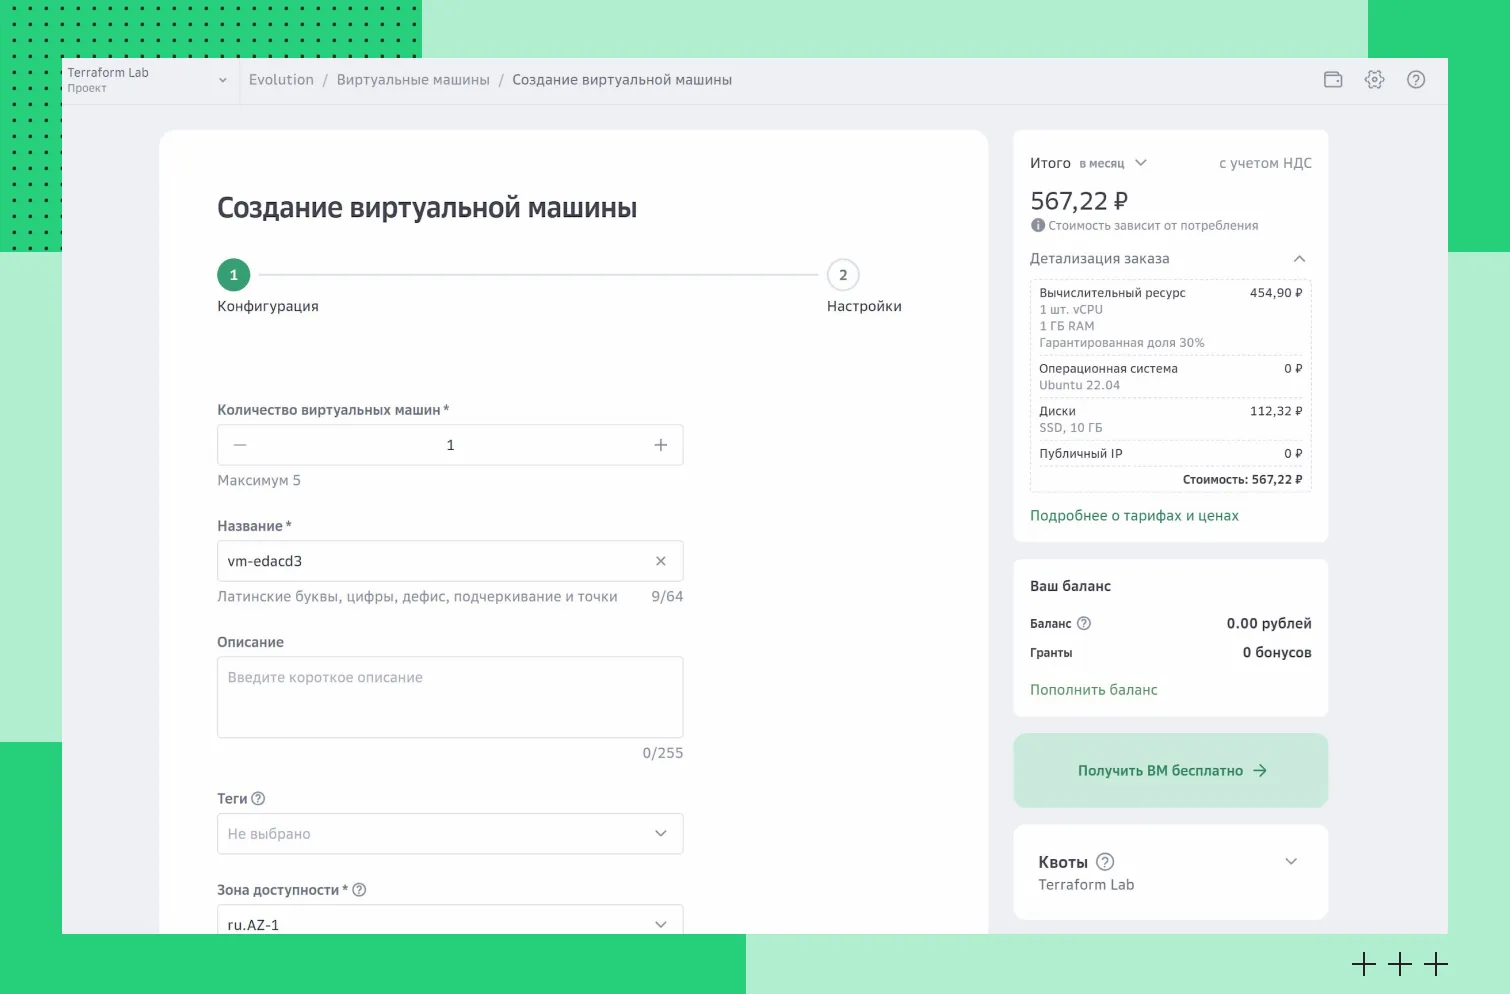Click the help question mark icon in top bar

tap(1416, 79)
